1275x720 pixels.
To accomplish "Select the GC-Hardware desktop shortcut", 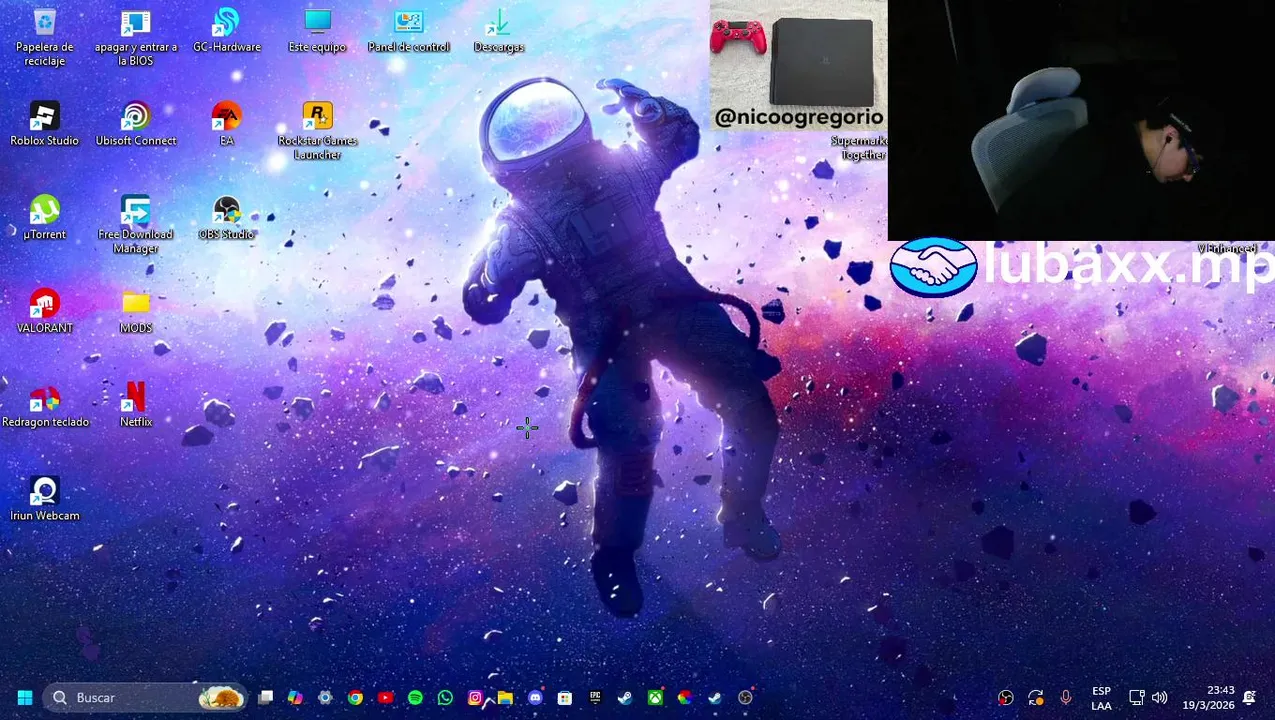I will tap(227, 31).
